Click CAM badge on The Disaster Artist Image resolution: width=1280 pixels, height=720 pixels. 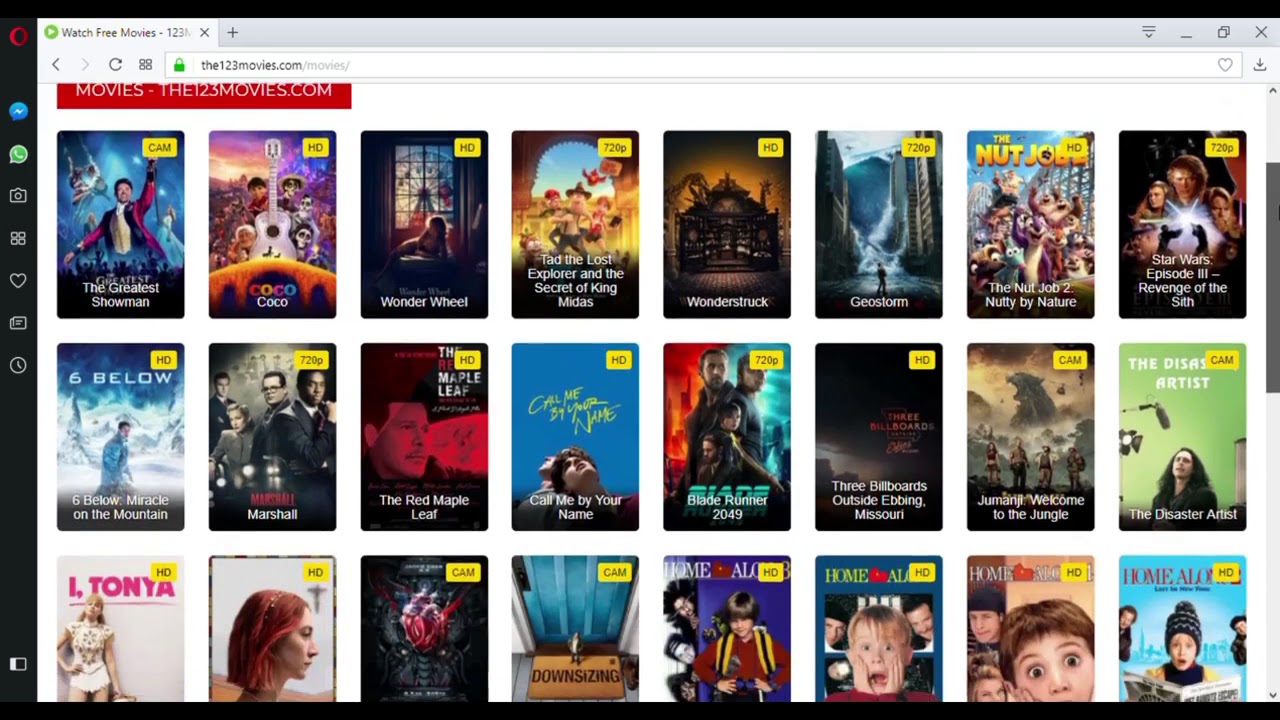(1221, 360)
